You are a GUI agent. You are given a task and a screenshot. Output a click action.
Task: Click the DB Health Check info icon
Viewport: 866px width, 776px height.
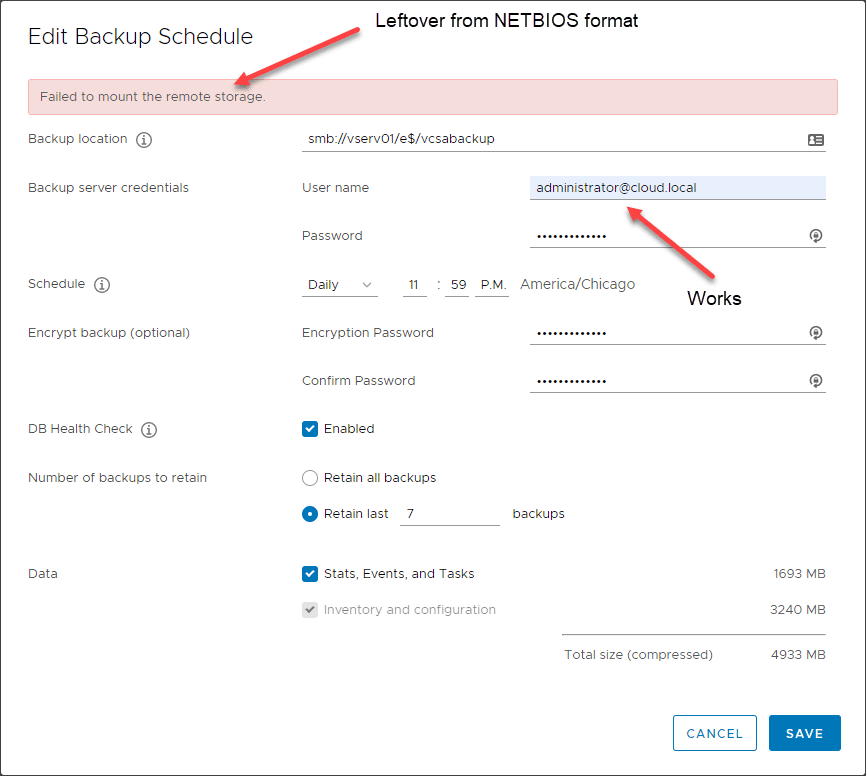point(148,429)
